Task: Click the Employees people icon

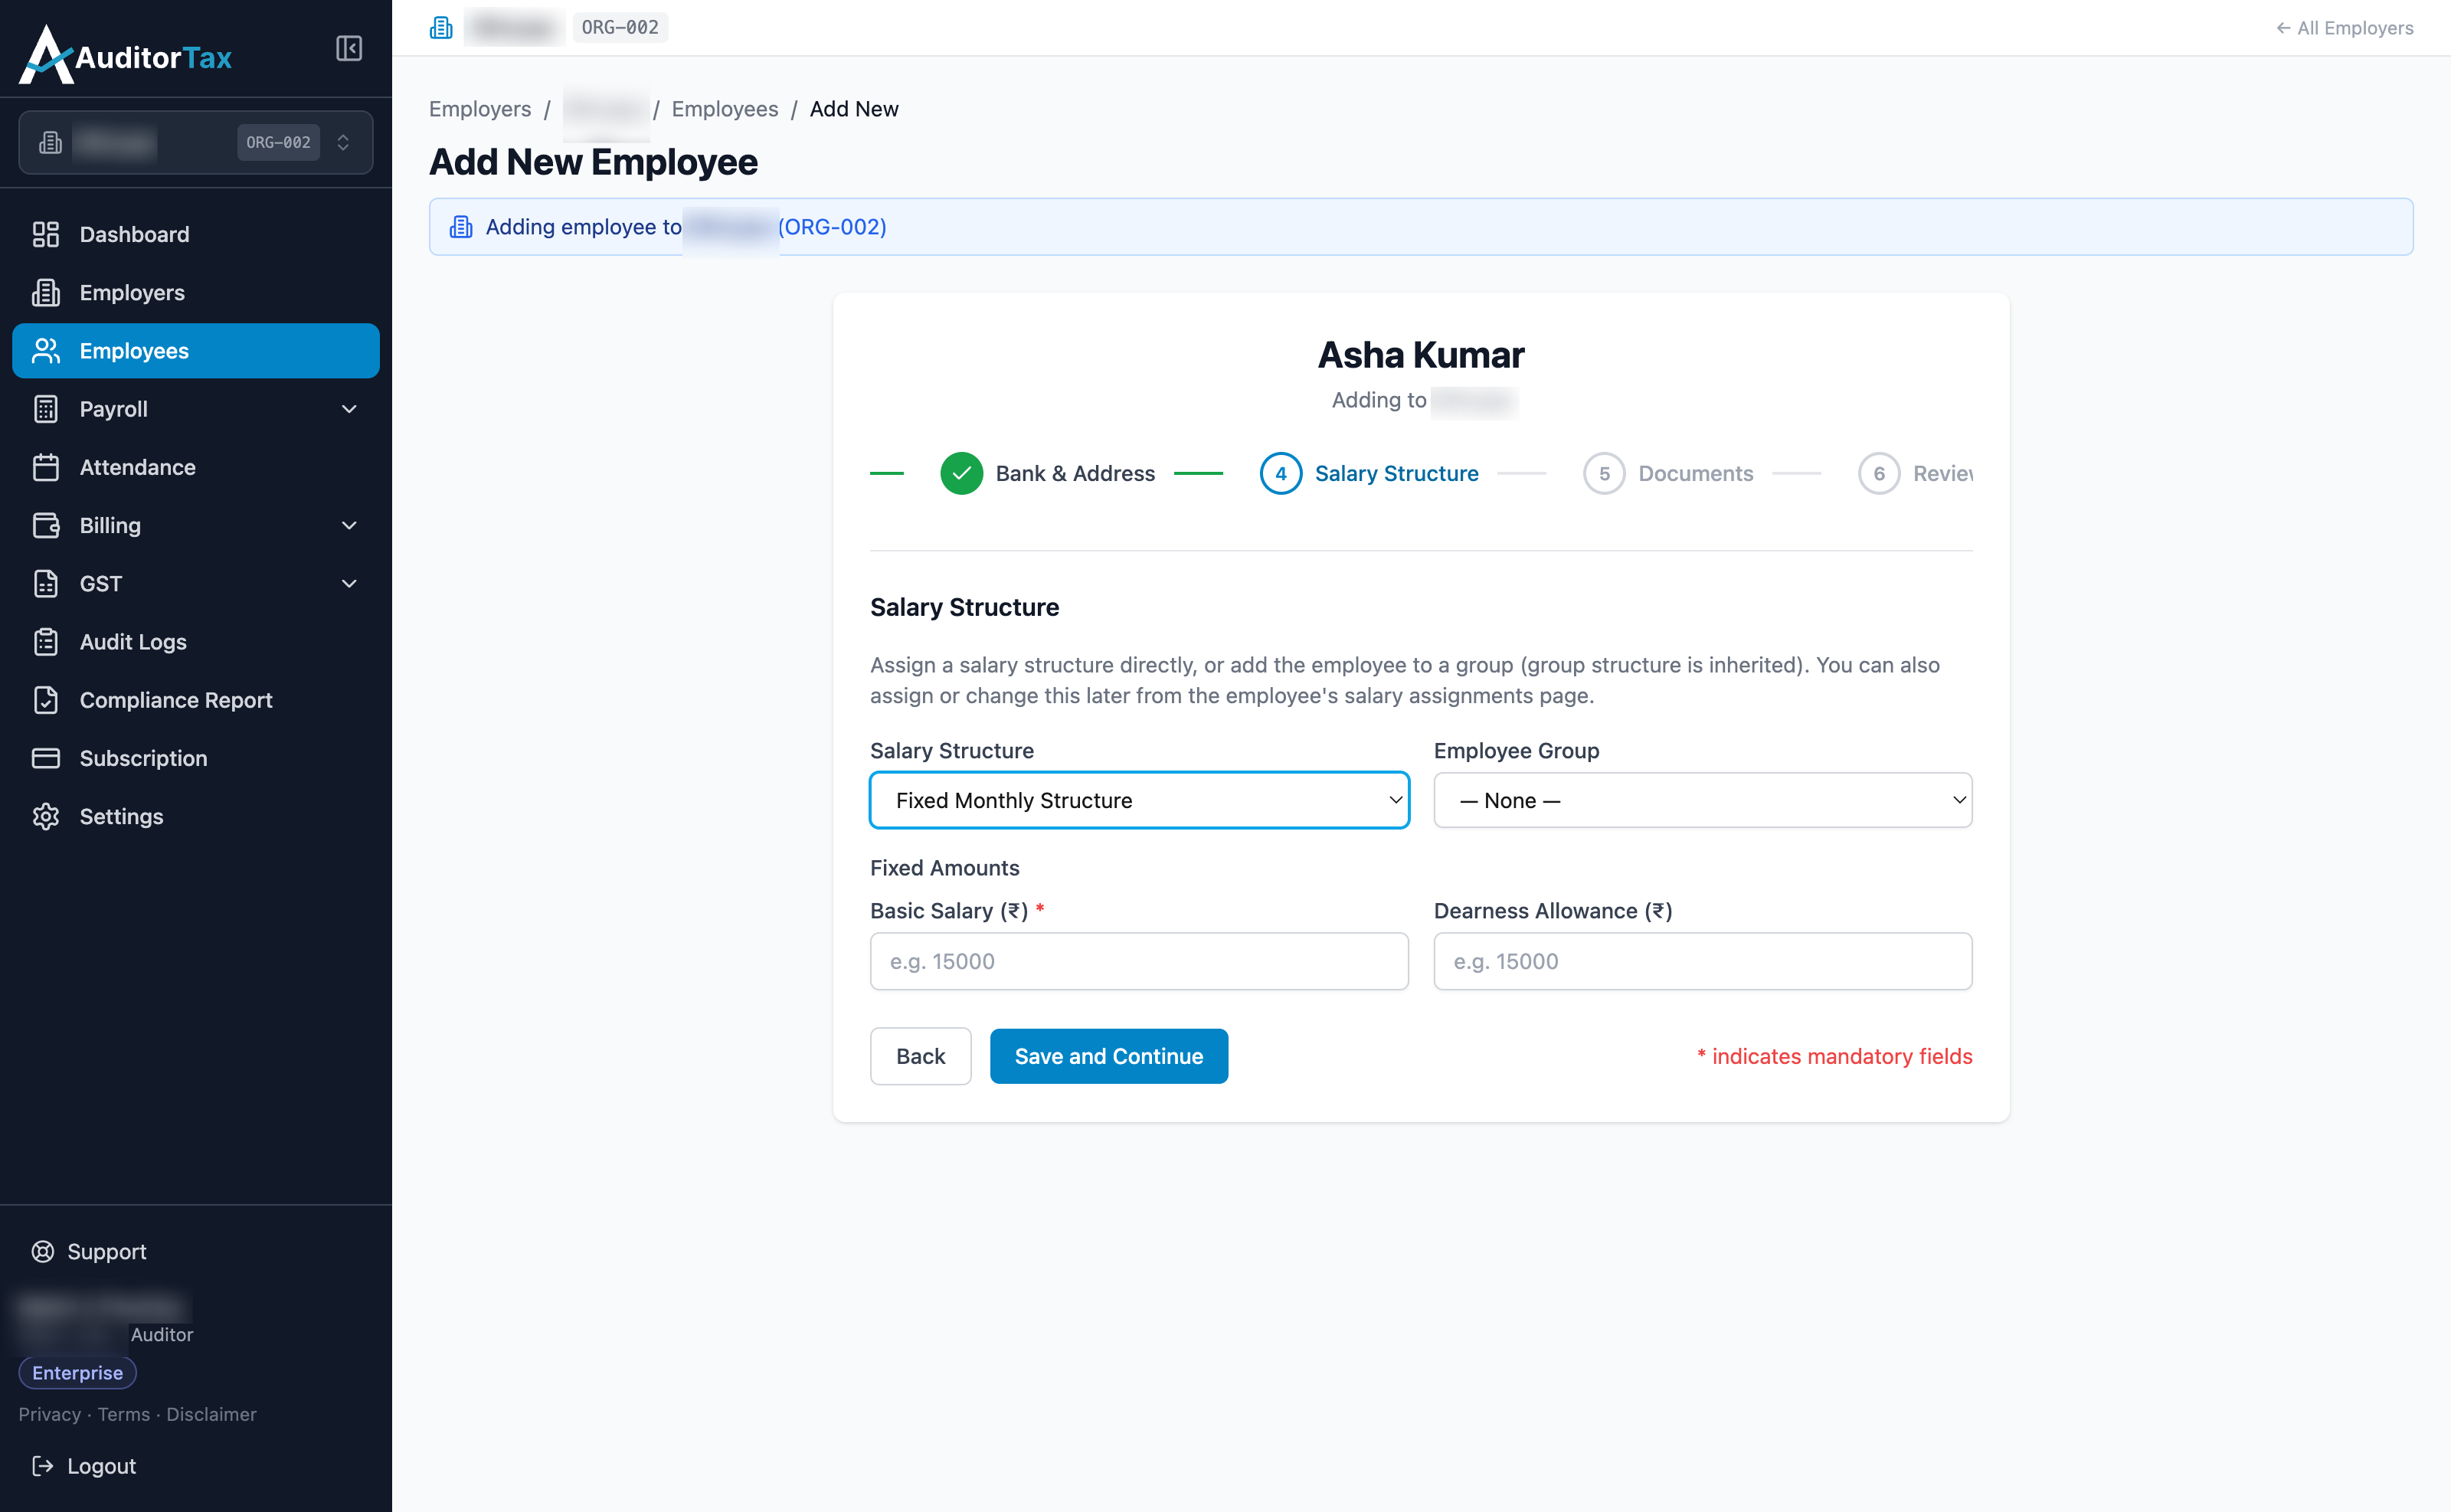Action: pos(46,350)
